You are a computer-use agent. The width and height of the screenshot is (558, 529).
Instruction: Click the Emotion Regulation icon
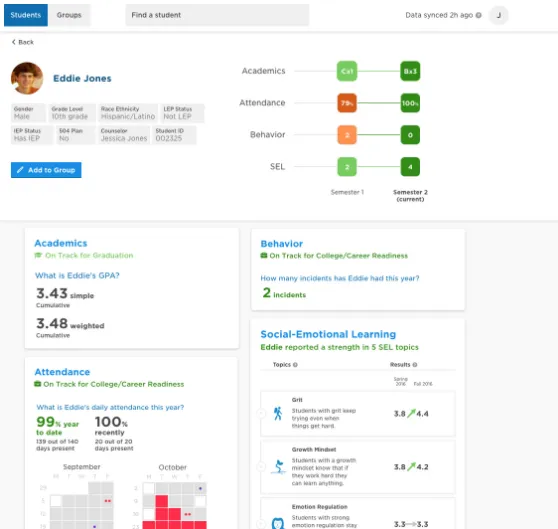[x=278, y=523]
